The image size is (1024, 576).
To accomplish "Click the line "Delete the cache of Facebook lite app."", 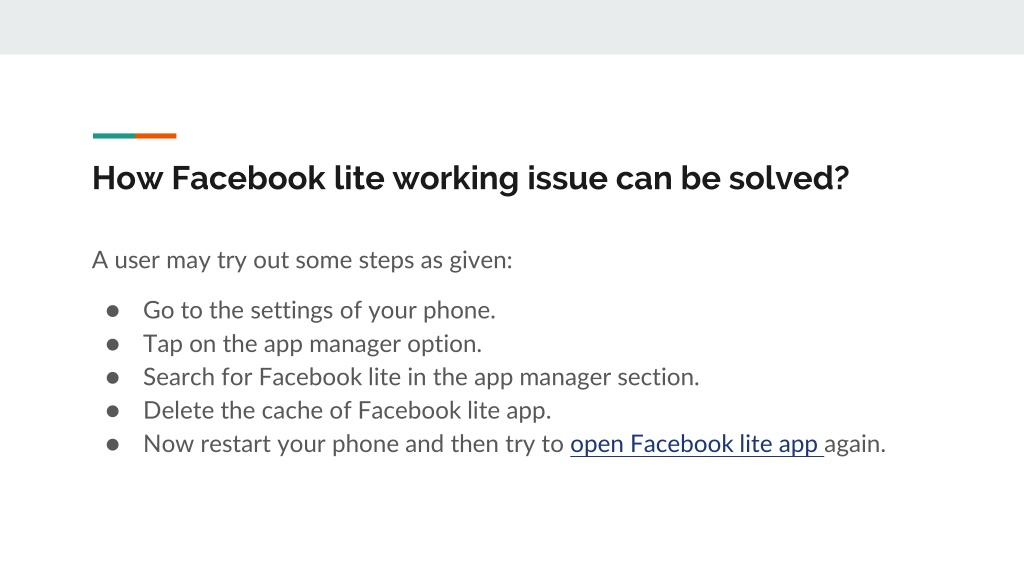I will click(x=347, y=410).
